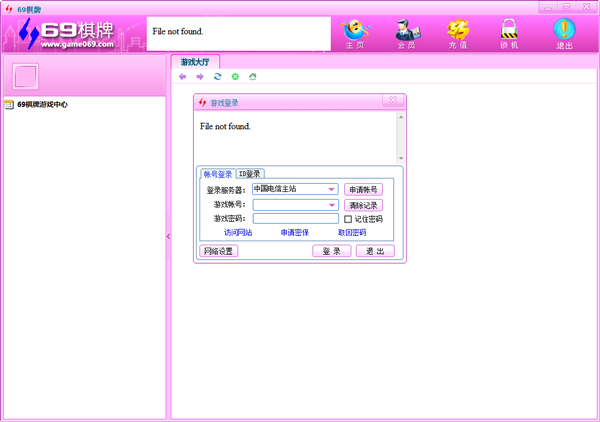Refresh the game hall page
Image resolution: width=600 pixels, height=422 pixels.
click(218, 77)
